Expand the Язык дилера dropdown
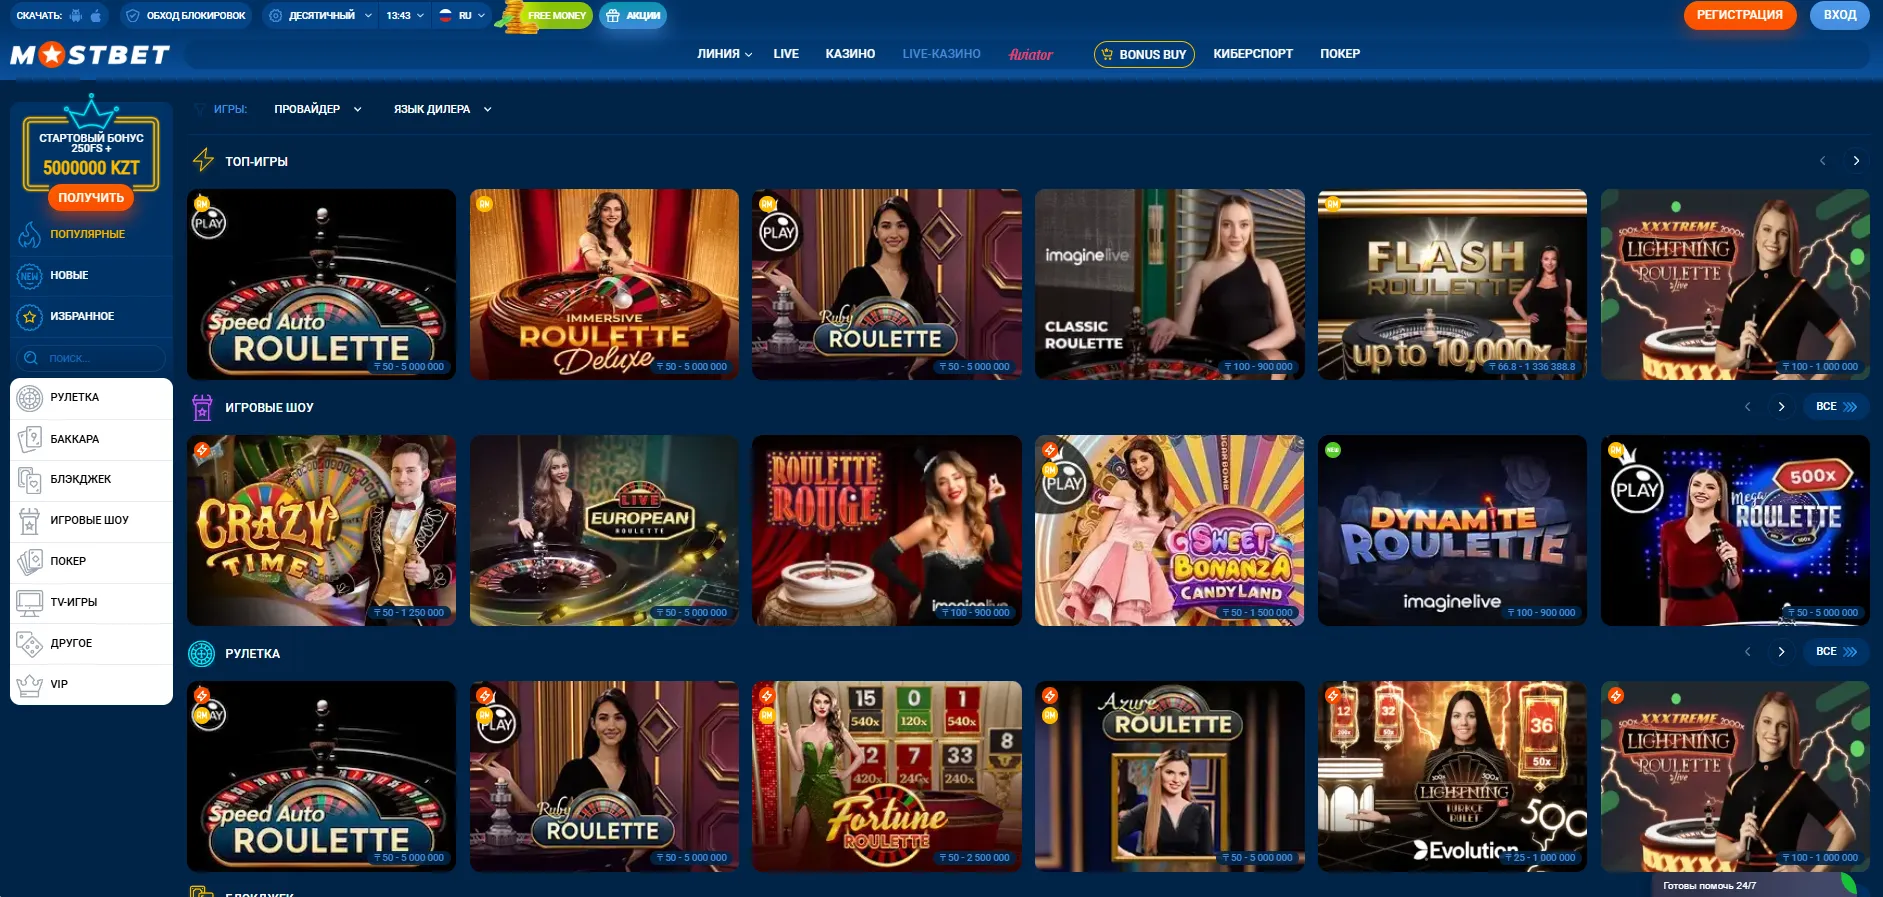 (442, 109)
